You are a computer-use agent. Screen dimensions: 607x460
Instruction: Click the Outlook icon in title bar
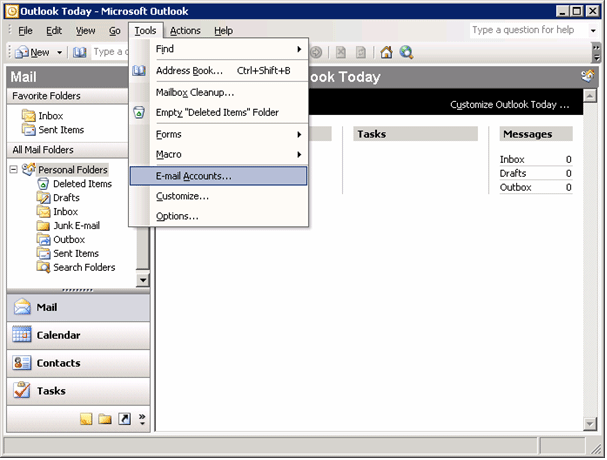[12, 11]
